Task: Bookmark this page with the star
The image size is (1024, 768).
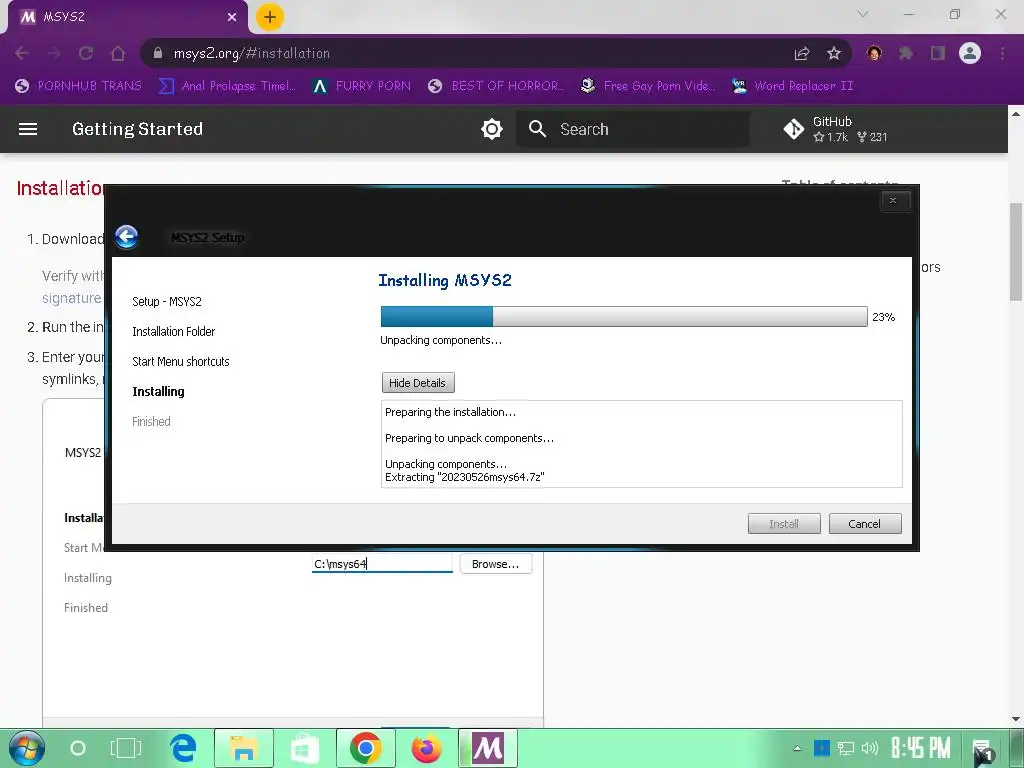Action: tap(834, 54)
